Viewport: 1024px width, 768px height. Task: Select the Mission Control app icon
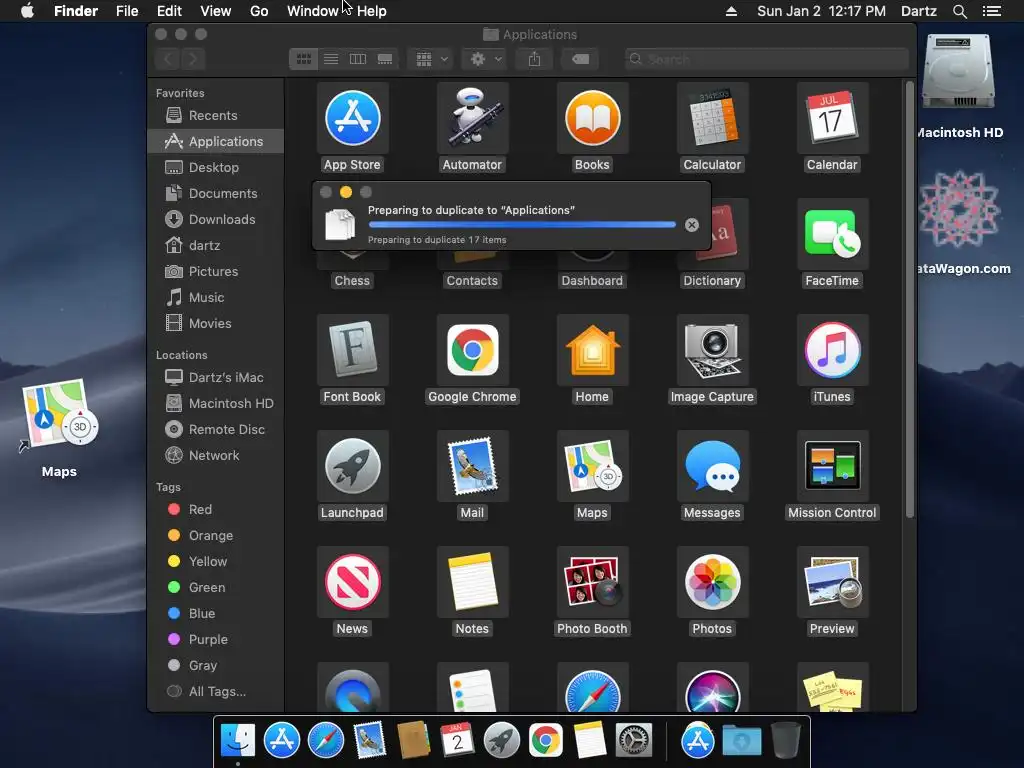click(832, 466)
